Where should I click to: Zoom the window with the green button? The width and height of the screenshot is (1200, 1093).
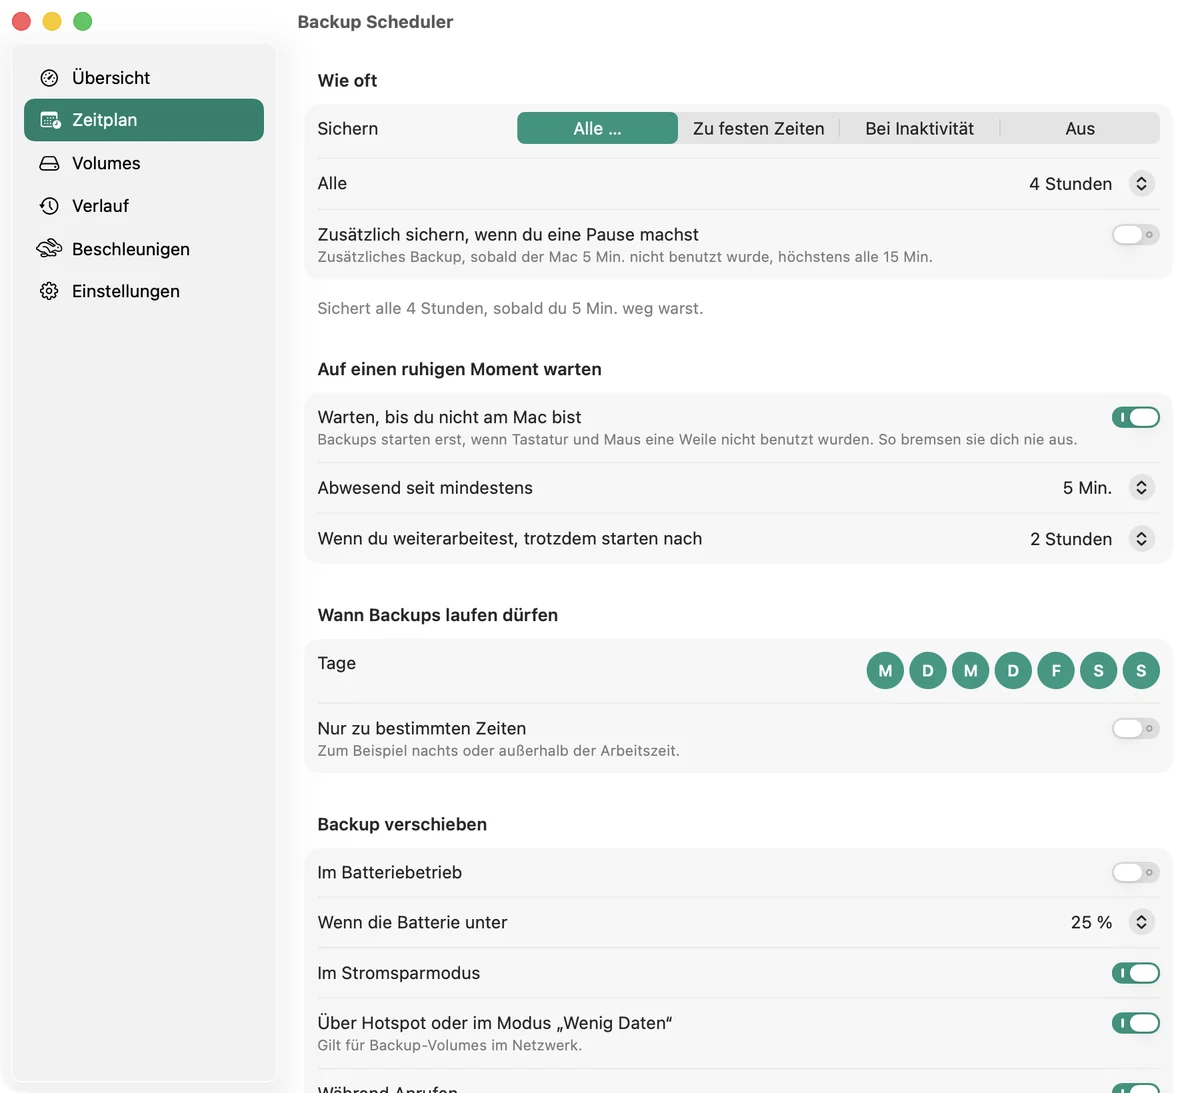[83, 22]
